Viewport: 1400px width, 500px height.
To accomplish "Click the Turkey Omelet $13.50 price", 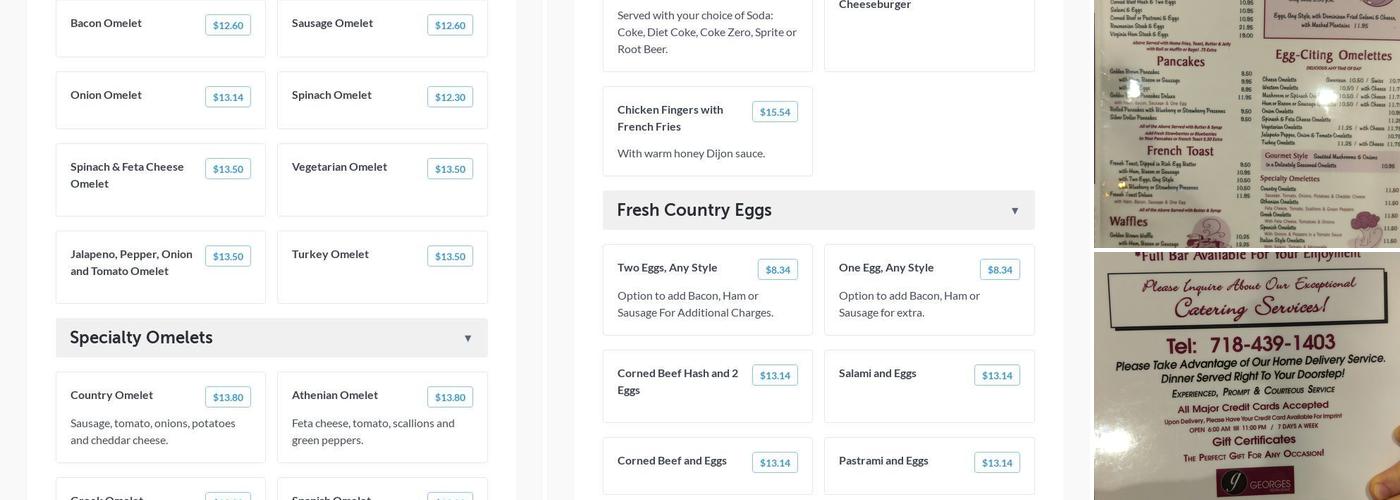I will point(450,256).
